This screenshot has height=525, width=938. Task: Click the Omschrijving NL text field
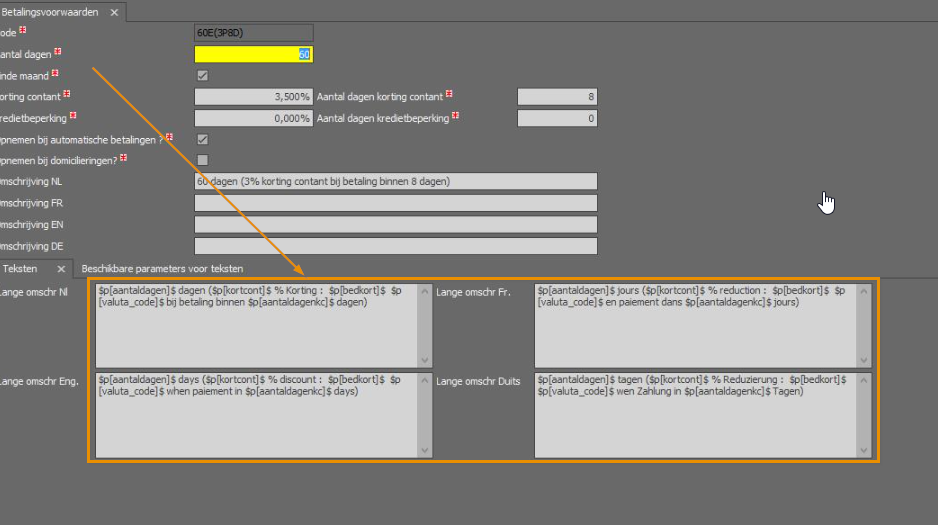395,181
